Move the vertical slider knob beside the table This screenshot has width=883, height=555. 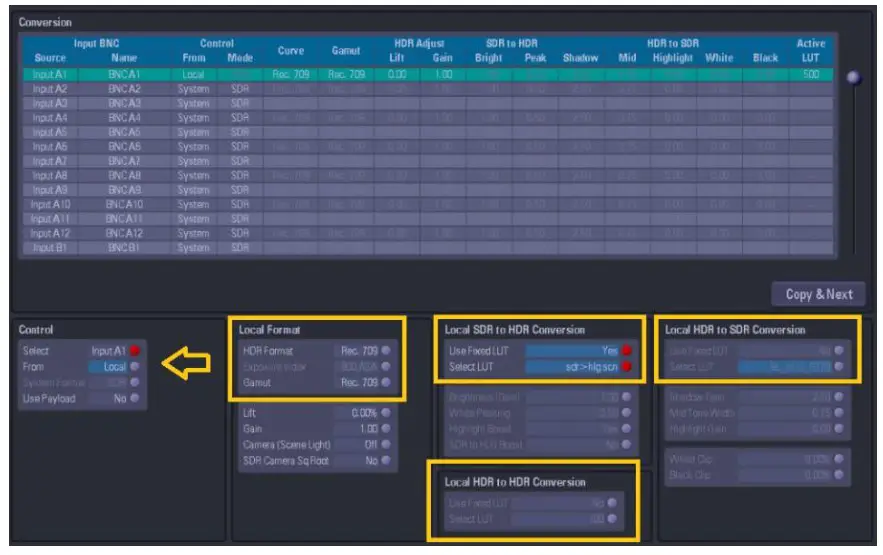[854, 78]
